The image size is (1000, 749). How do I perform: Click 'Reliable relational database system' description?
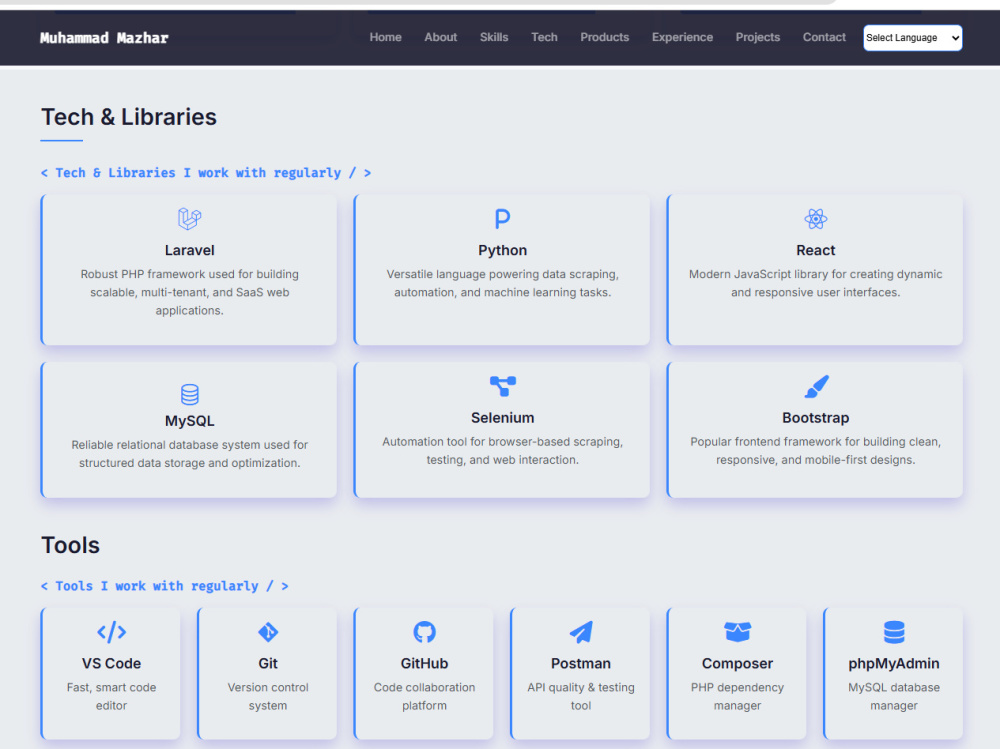click(x=189, y=454)
